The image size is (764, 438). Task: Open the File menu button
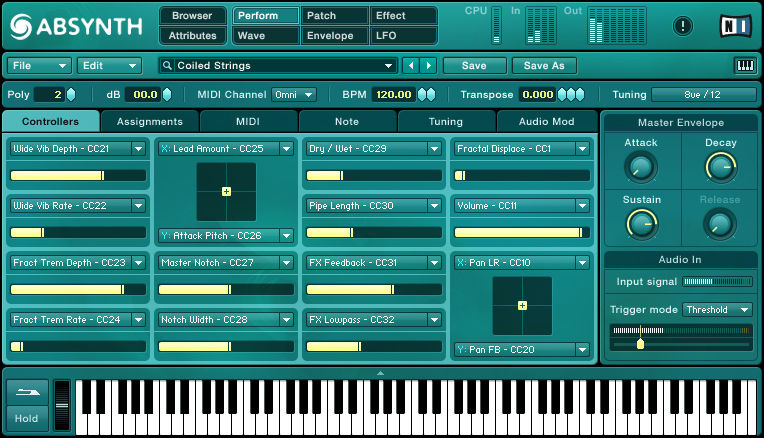click(39, 66)
